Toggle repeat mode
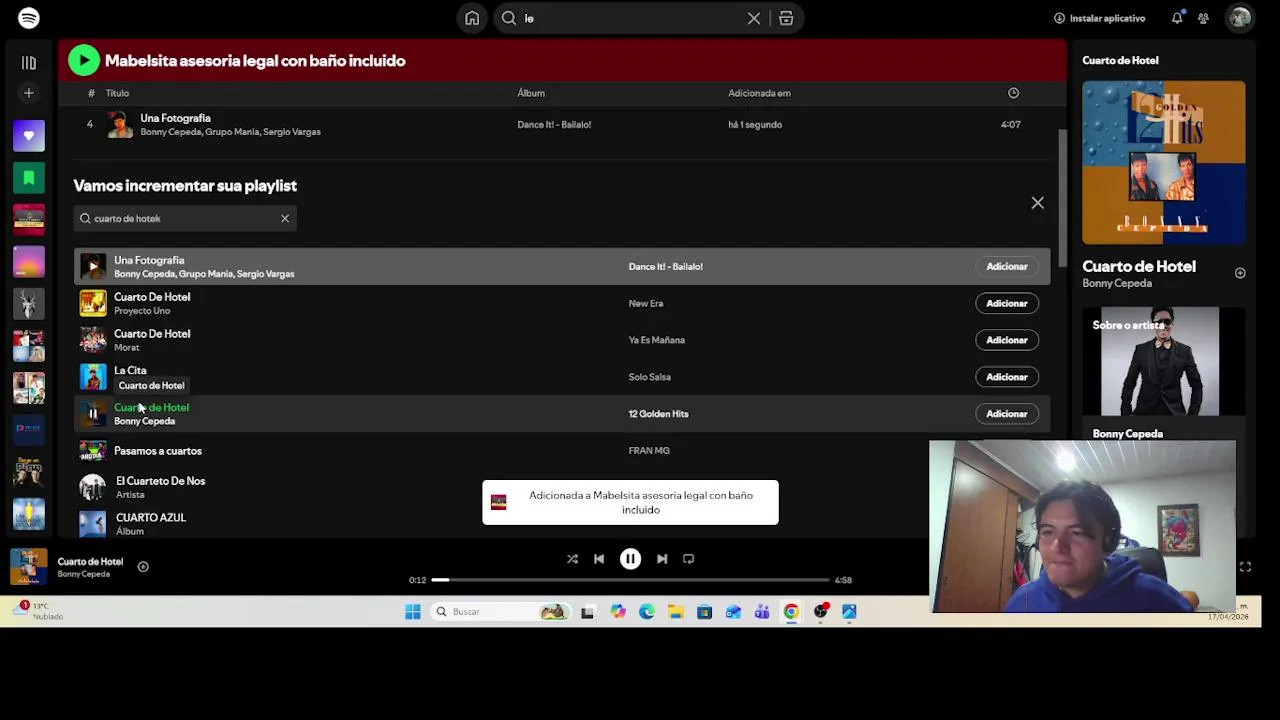Screen dimensions: 1280x720 [x=689, y=559]
